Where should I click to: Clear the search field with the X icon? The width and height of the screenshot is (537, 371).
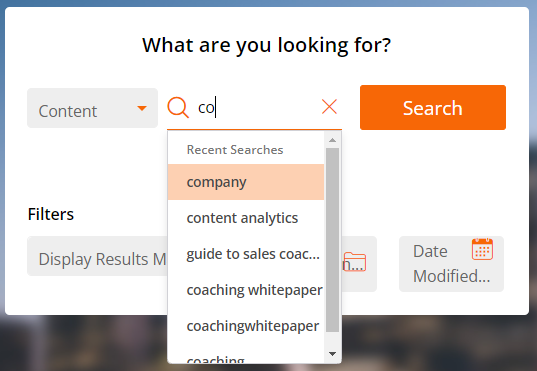329,107
